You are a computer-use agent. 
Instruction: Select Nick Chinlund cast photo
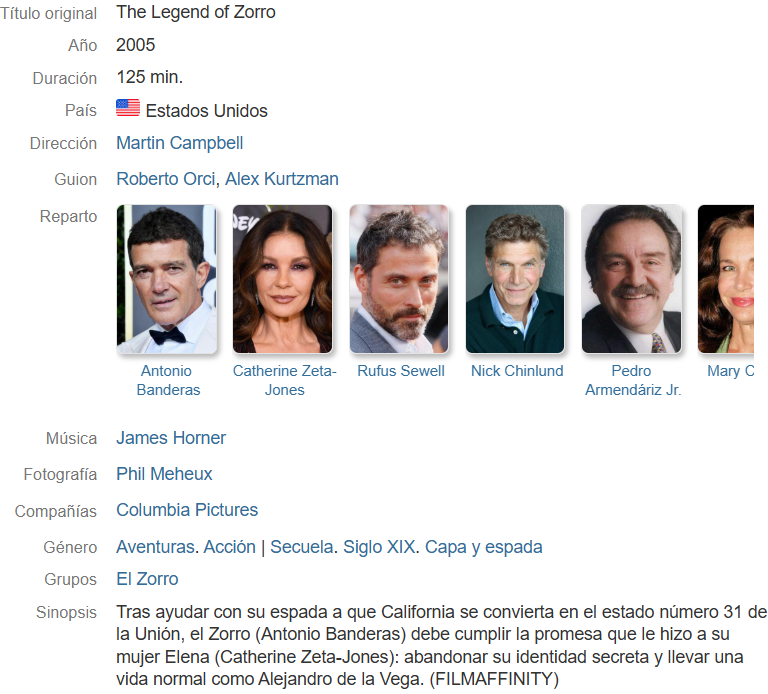click(515, 279)
